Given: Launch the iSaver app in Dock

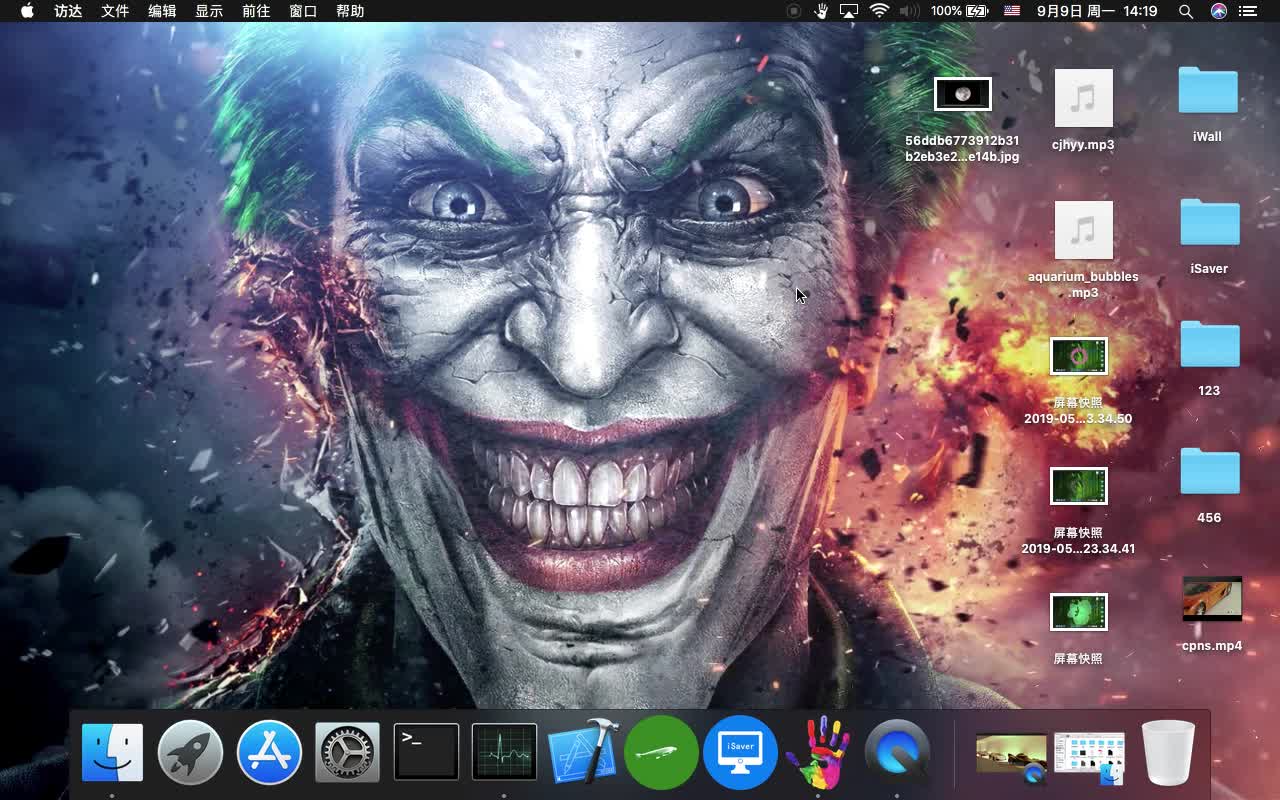Looking at the screenshot, I should click(x=740, y=752).
